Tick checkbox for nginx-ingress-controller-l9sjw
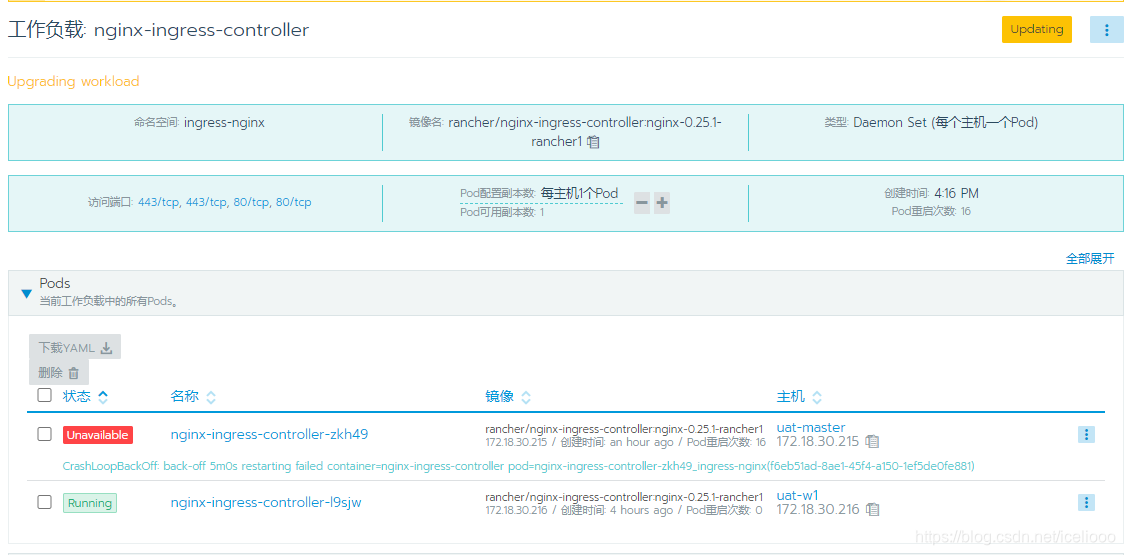 click(44, 502)
